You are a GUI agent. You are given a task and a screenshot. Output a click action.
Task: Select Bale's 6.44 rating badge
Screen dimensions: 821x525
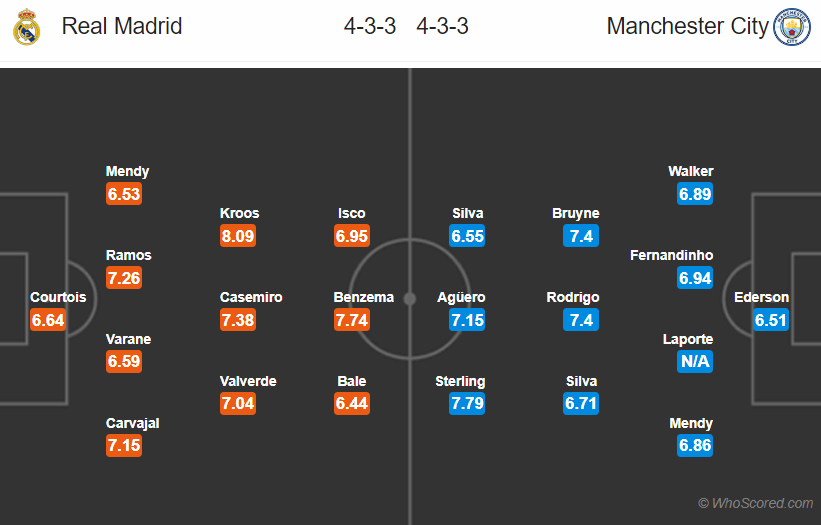352,404
